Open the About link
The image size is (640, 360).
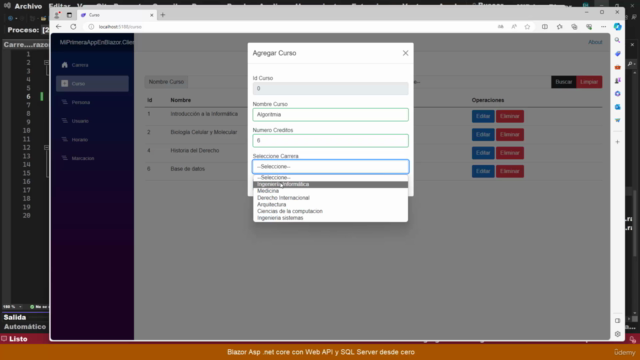coord(595,42)
